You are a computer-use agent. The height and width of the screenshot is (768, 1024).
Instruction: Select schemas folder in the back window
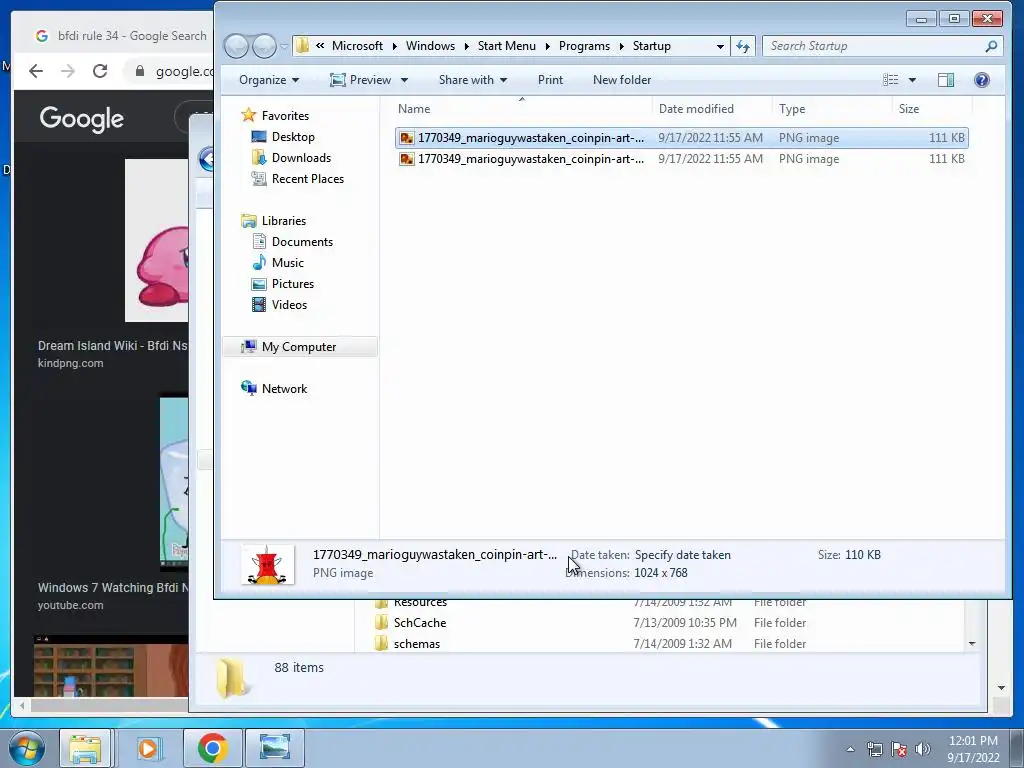coord(417,644)
